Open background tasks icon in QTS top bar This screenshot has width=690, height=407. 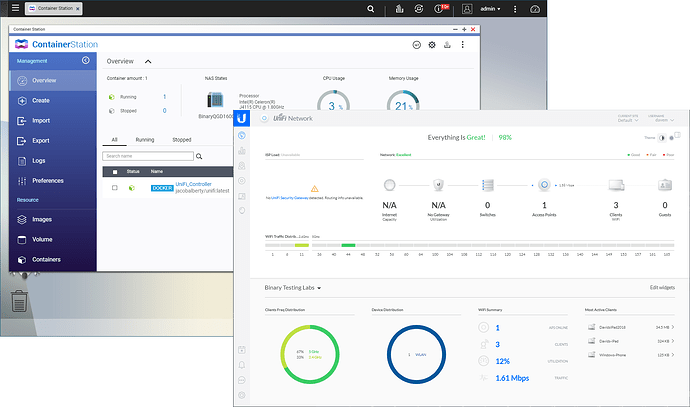pos(399,9)
